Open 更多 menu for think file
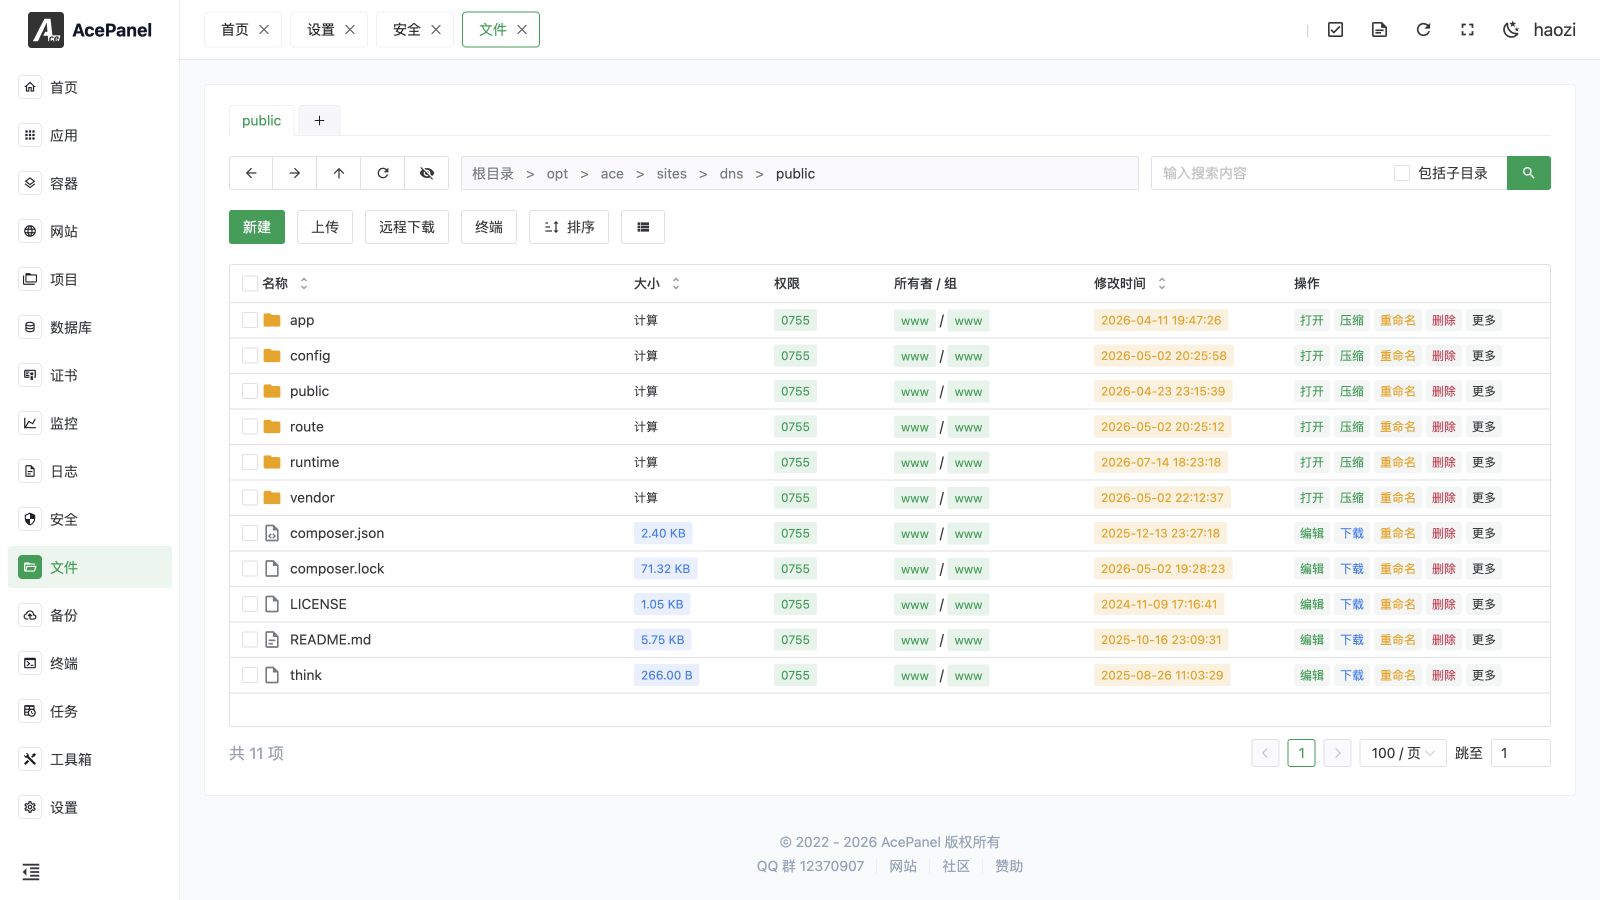This screenshot has height=900, width=1600. click(x=1484, y=675)
